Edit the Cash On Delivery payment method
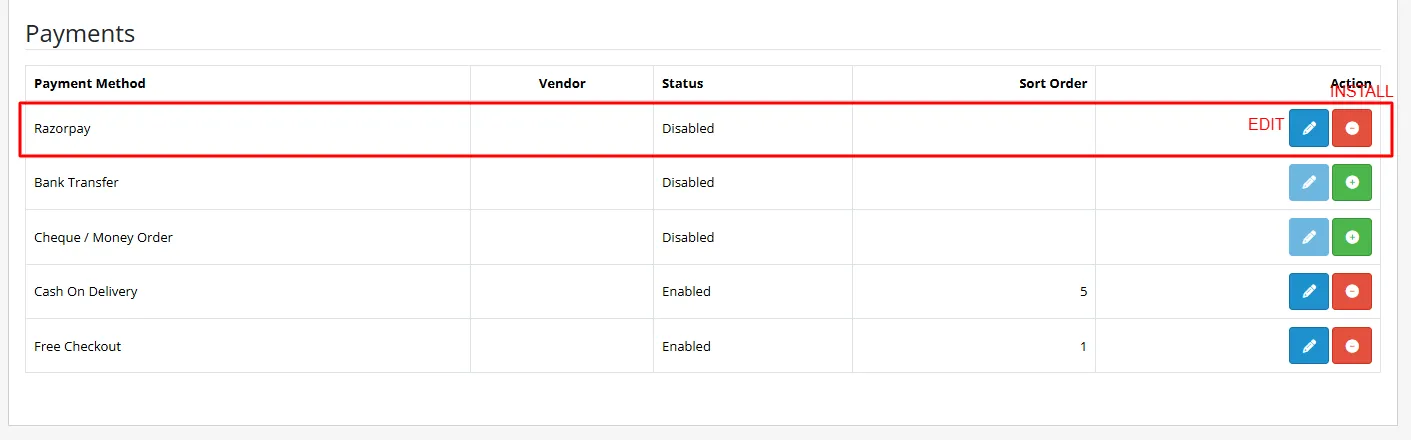 [1308, 292]
